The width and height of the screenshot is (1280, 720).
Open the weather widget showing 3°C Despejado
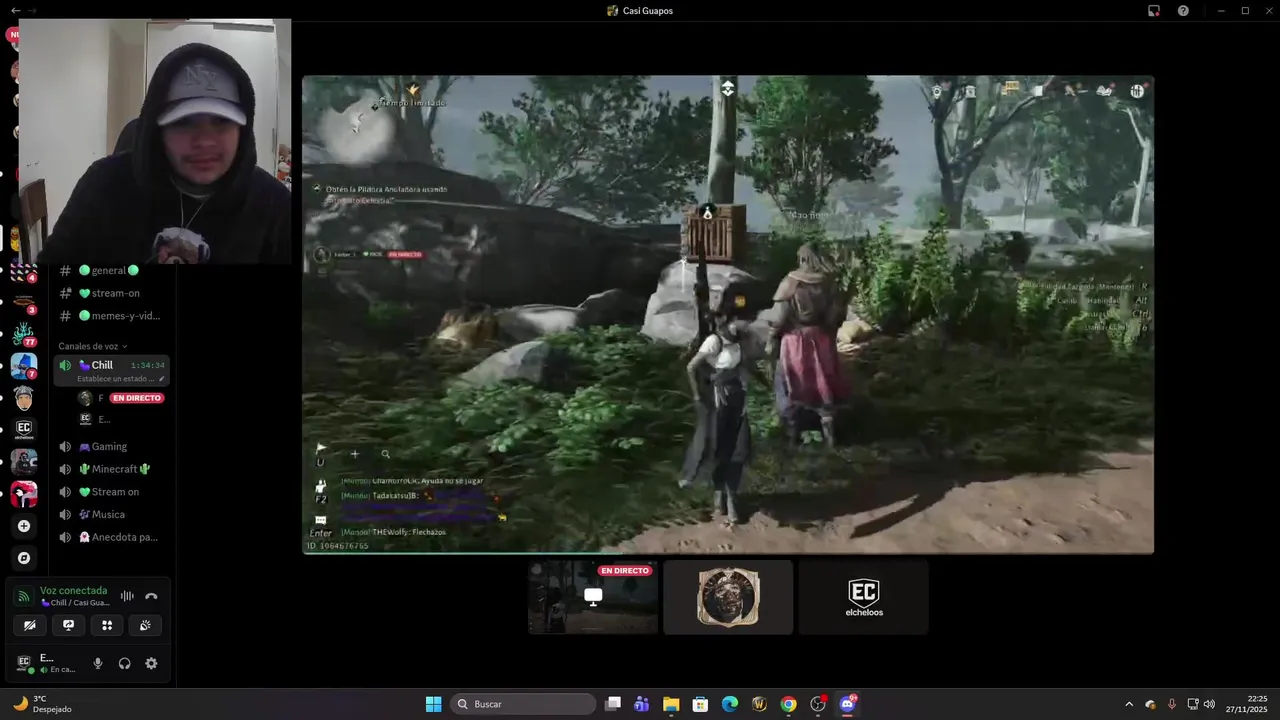click(x=43, y=704)
